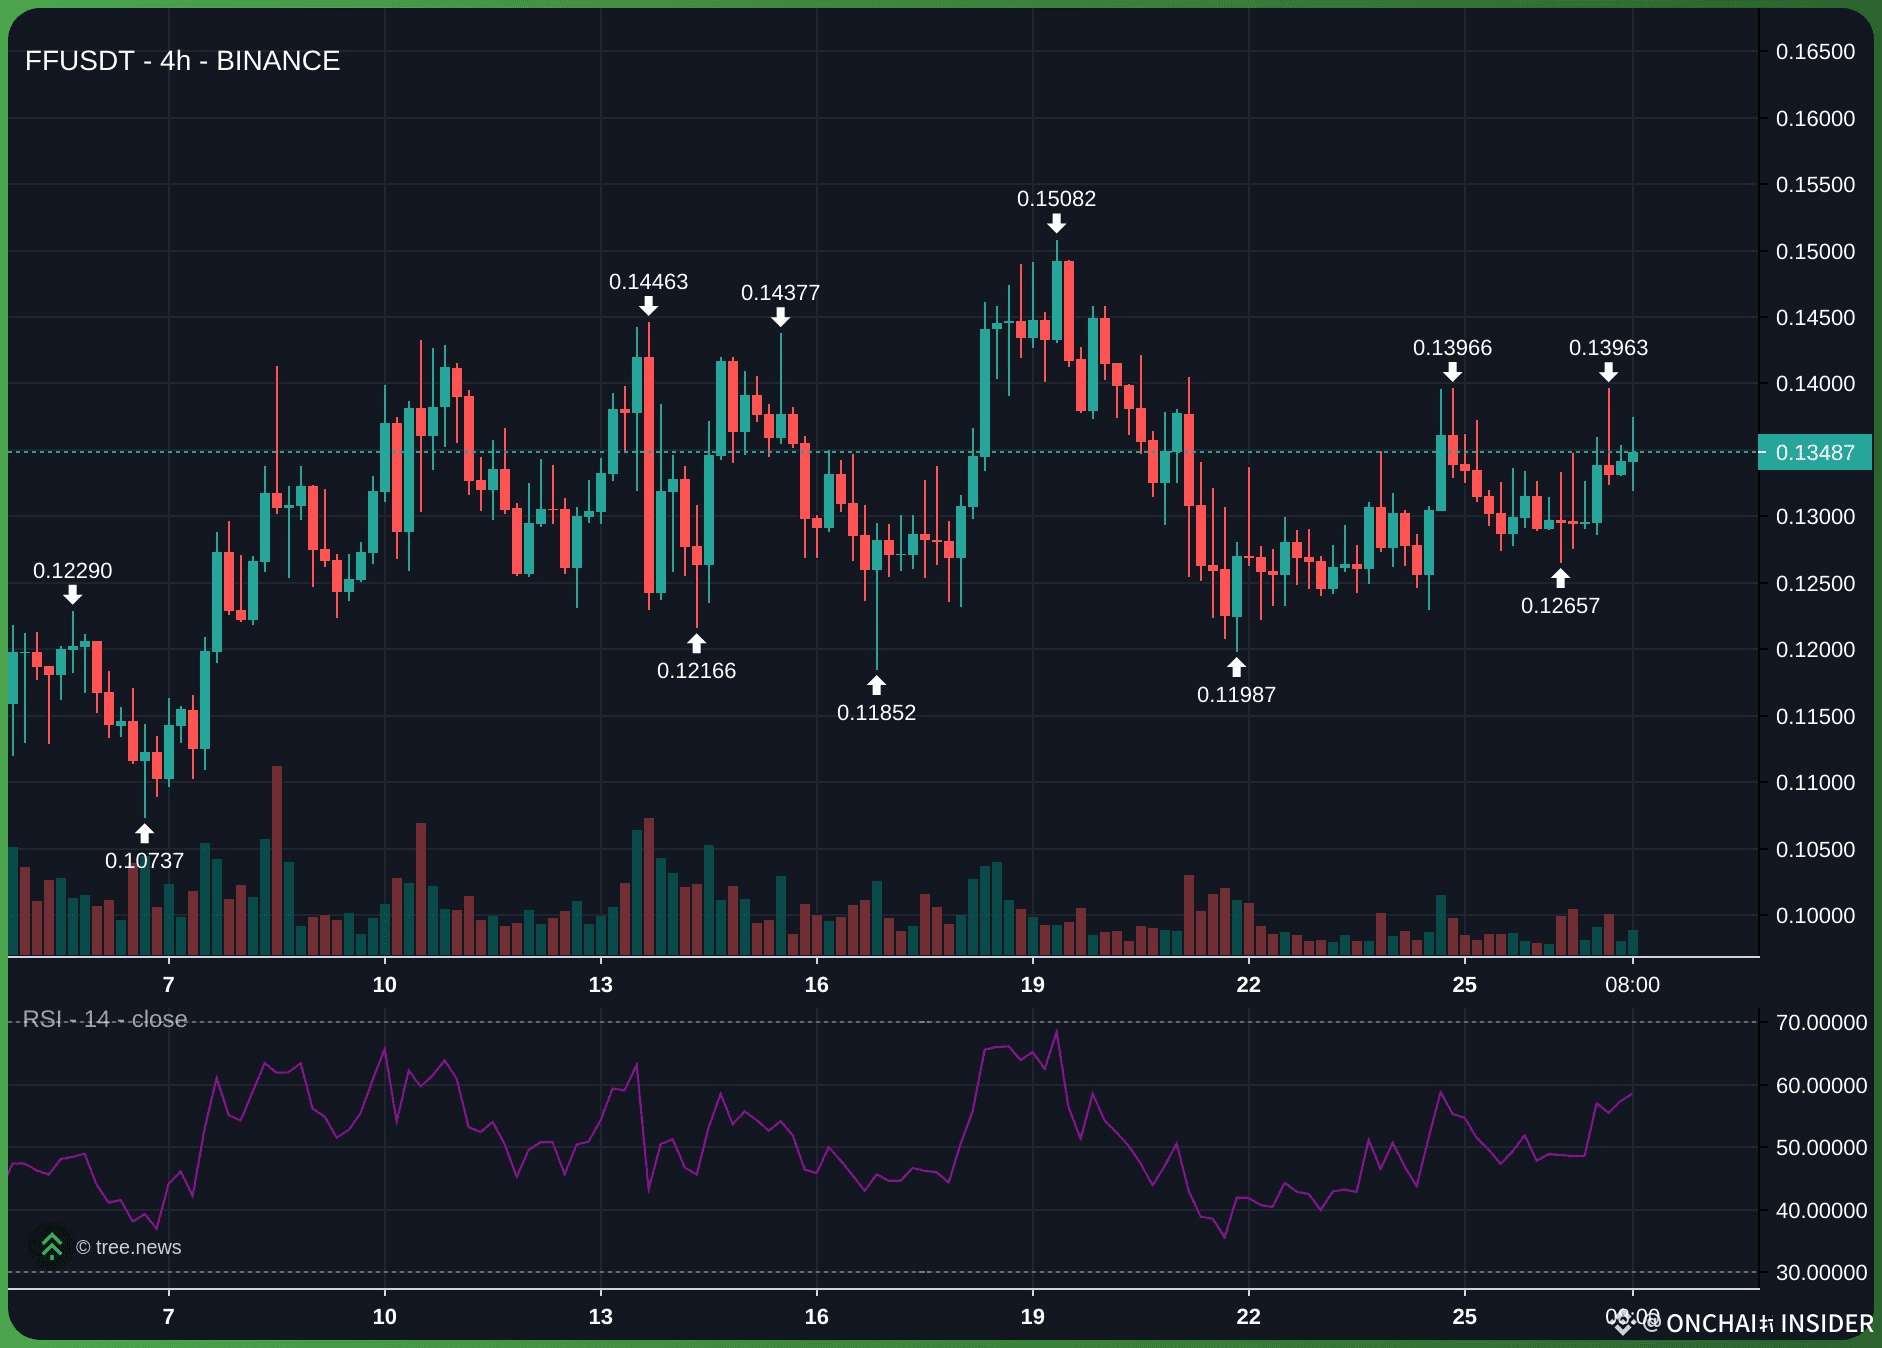Click the down arrow beneath 0.12290 label
1882x1348 pixels.
(72, 596)
